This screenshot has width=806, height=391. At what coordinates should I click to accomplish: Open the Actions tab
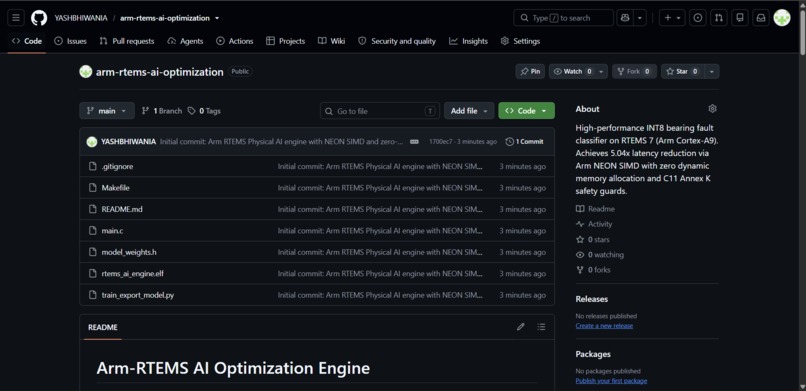(234, 41)
